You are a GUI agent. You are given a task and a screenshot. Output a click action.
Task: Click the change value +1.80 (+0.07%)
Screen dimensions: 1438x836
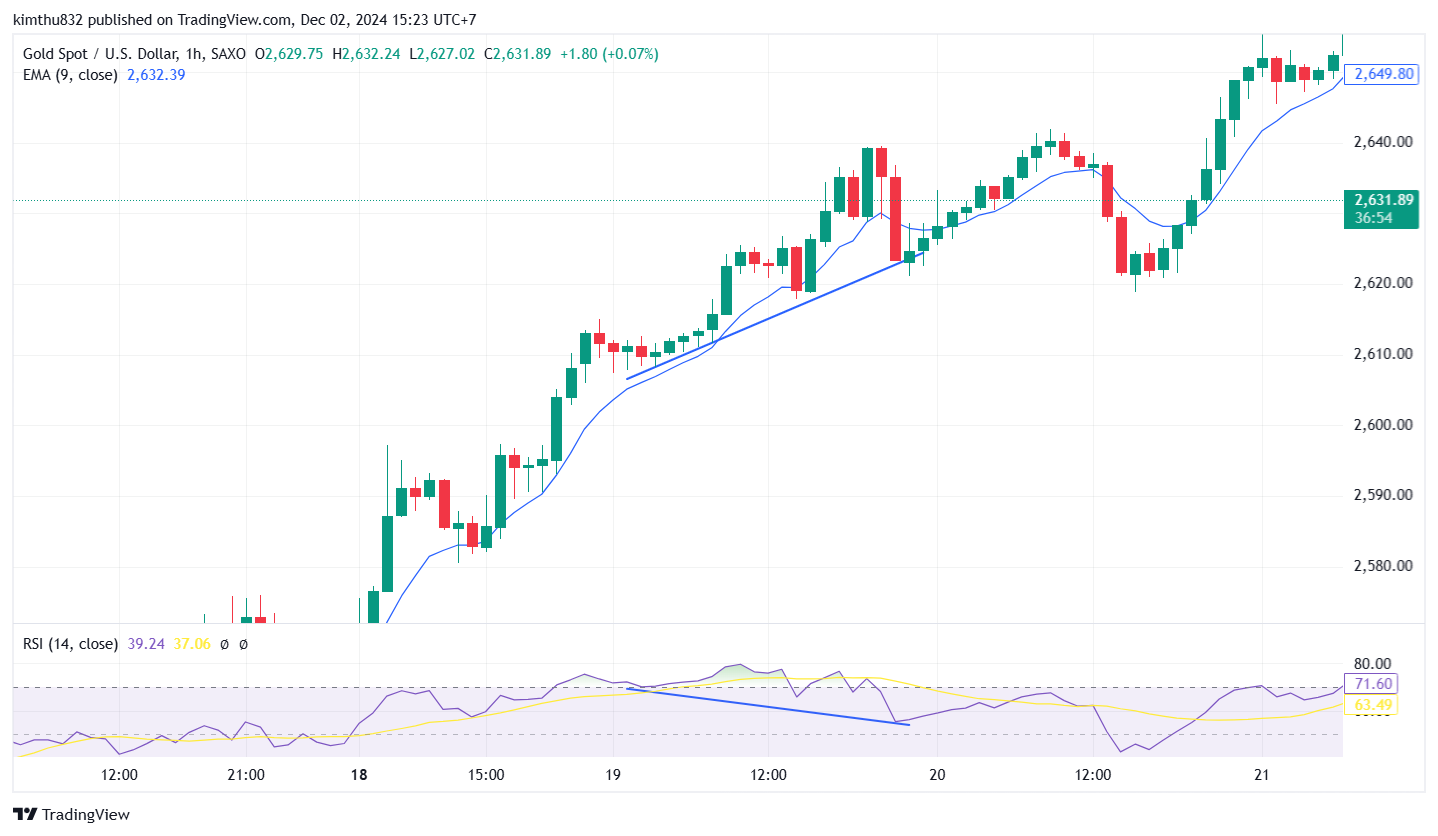[x=608, y=54]
